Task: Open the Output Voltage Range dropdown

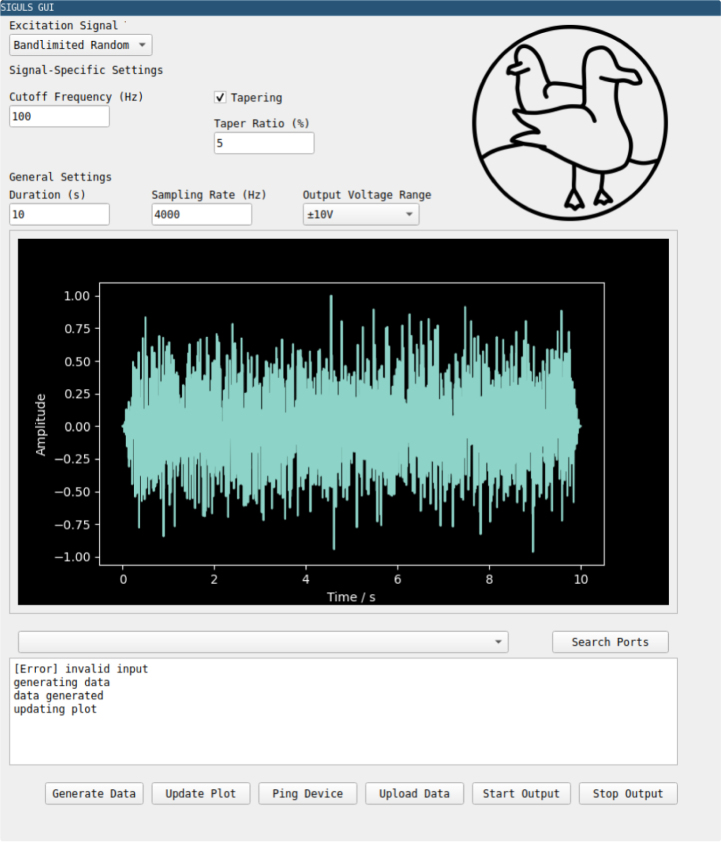Action: point(361,214)
